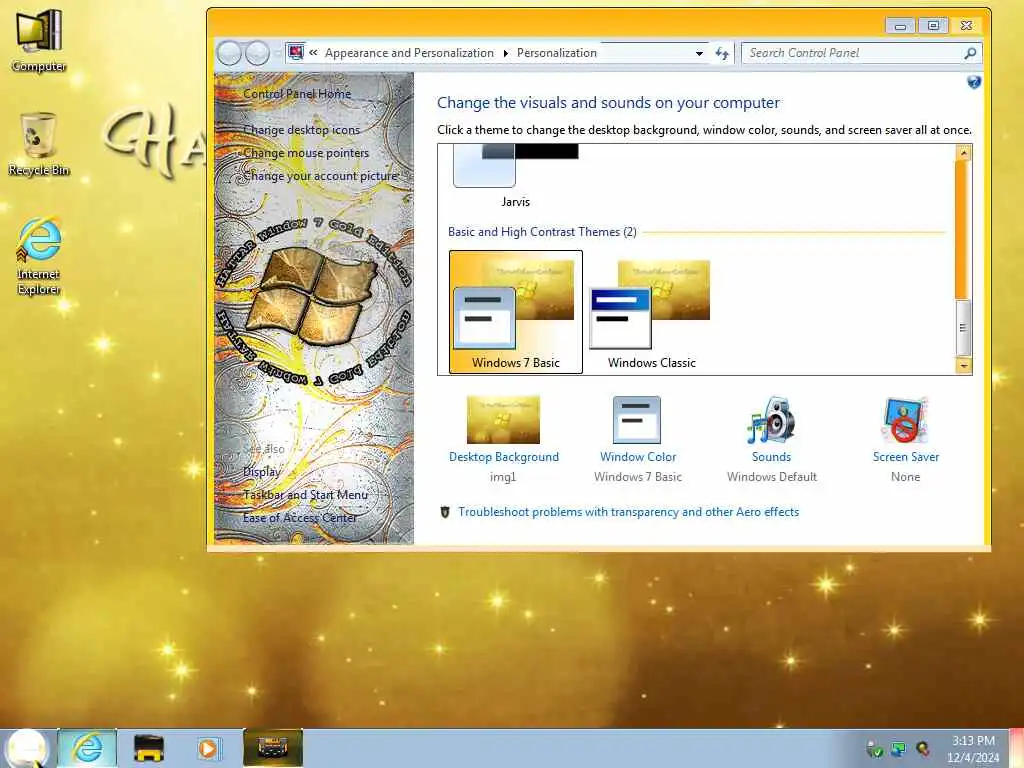This screenshot has height=768, width=1024.
Task: Click the 'Basic and High Contrast Themes (2)' heading
Action: [542, 232]
